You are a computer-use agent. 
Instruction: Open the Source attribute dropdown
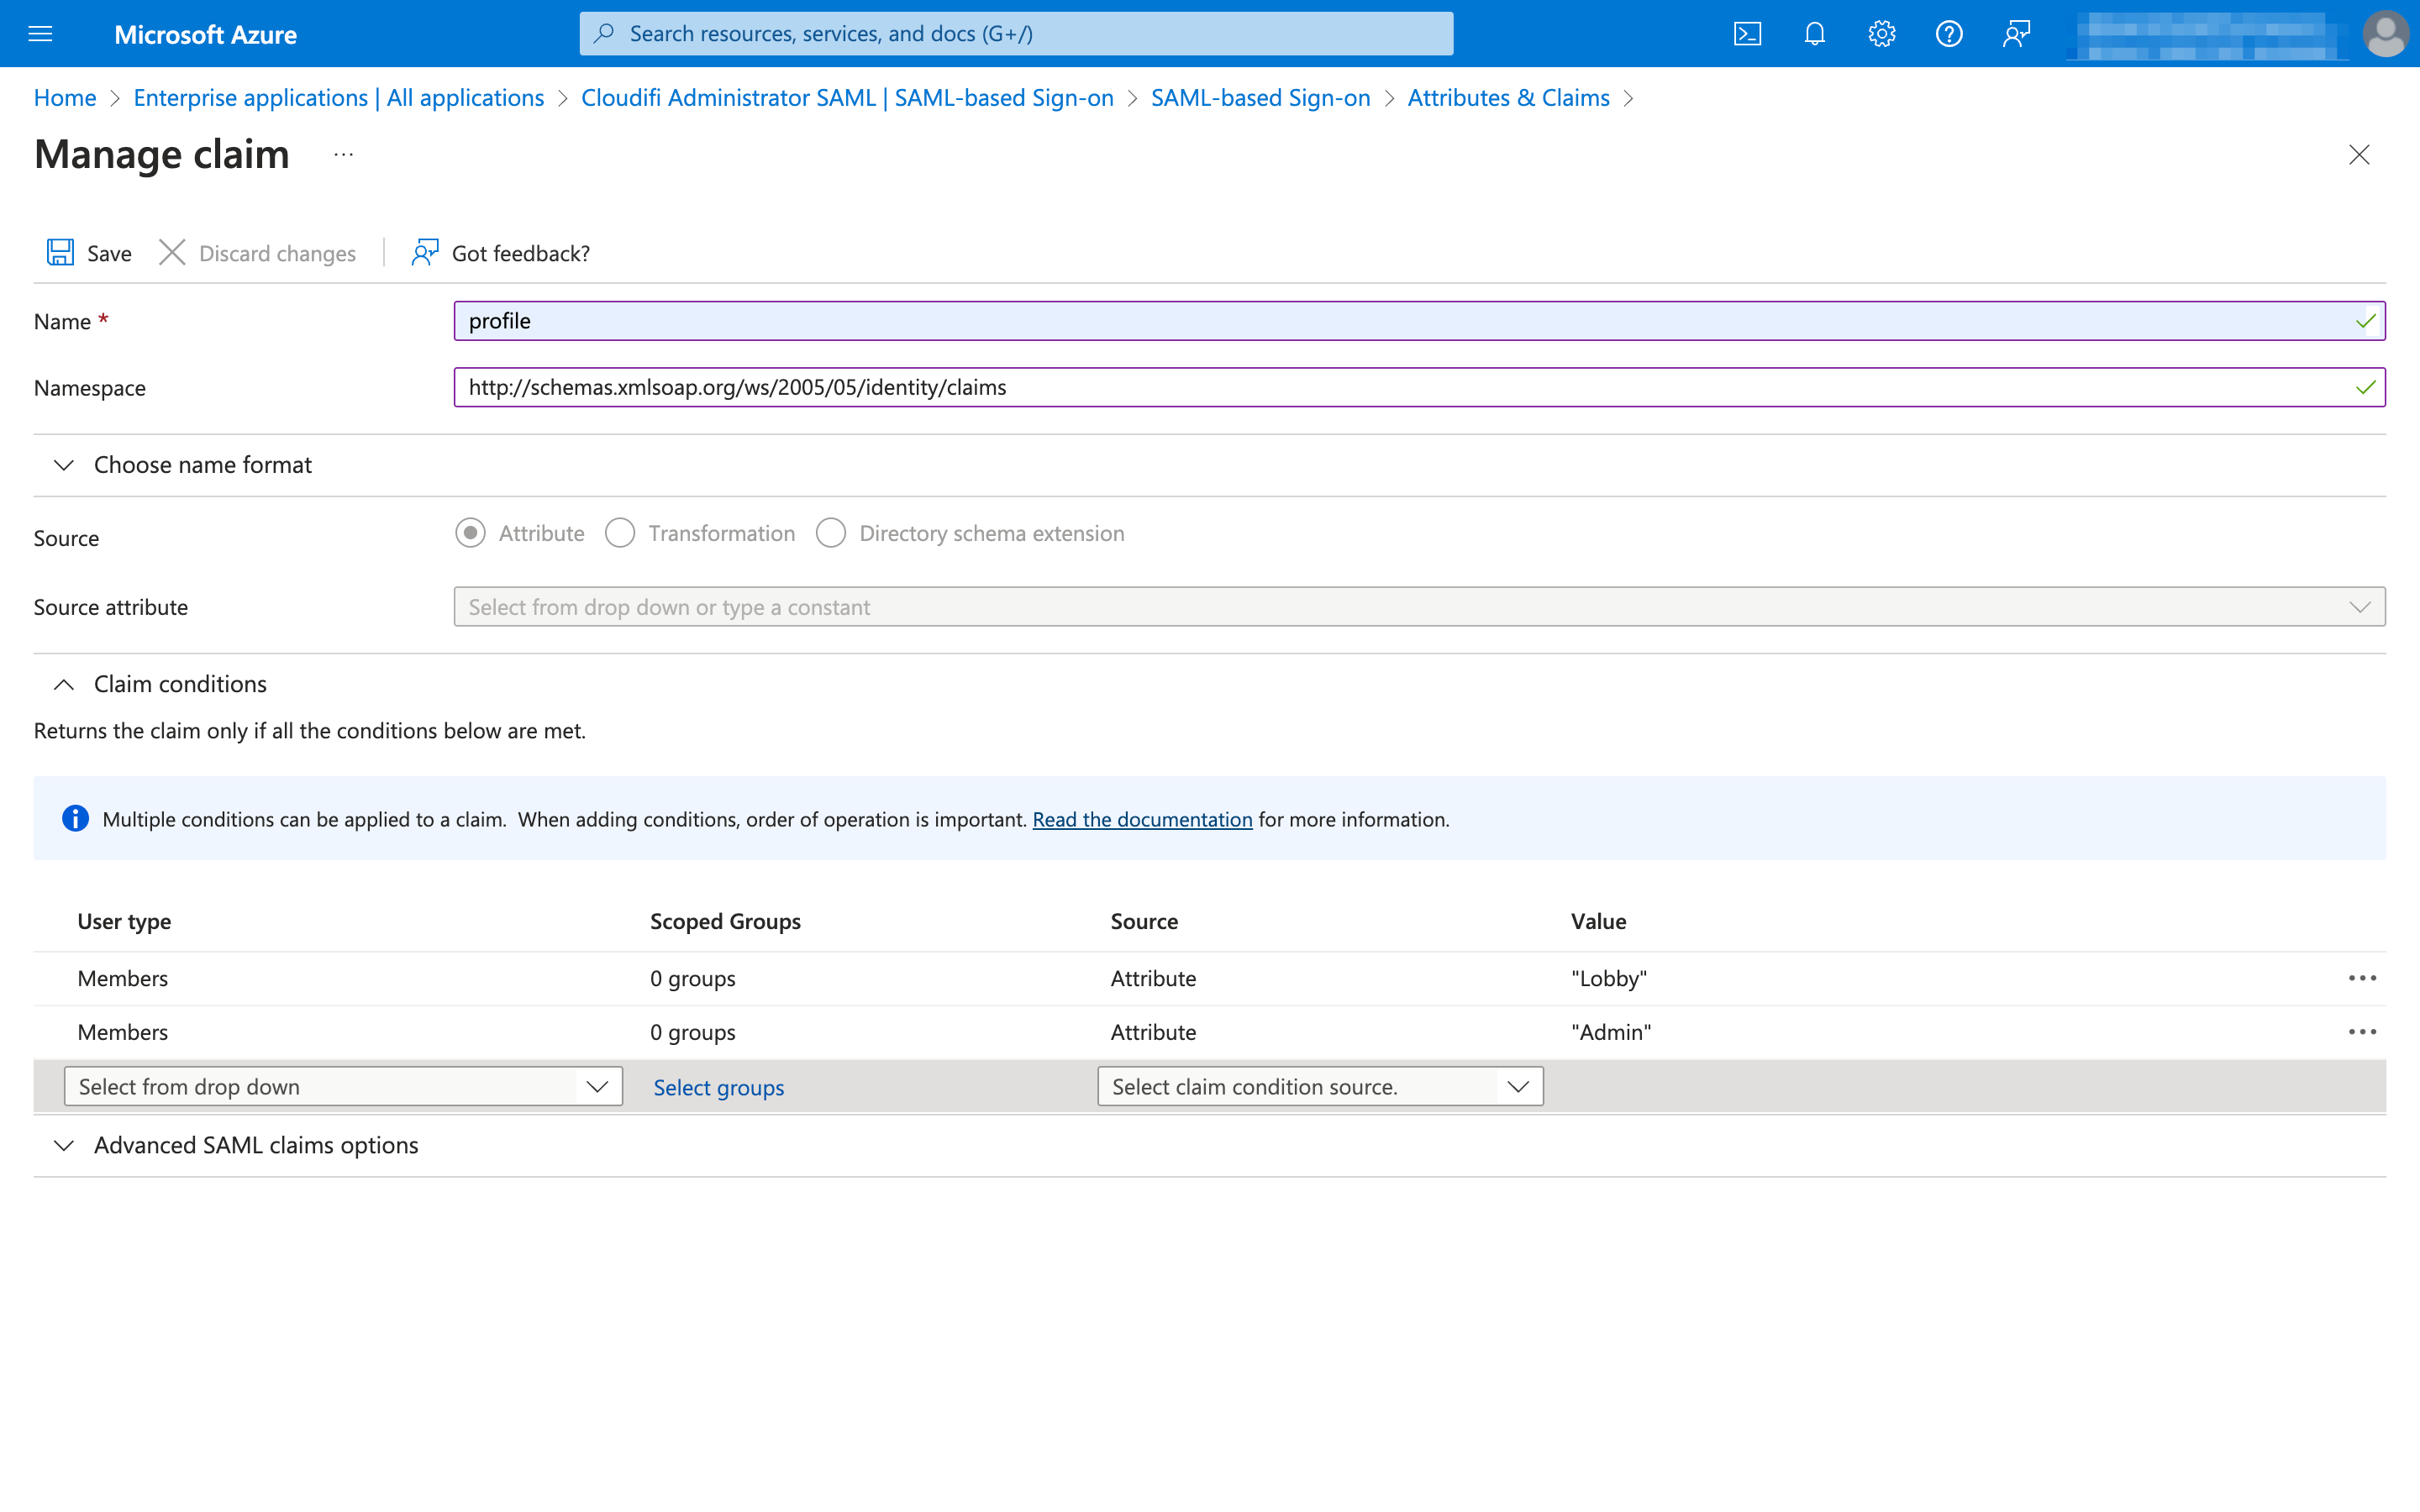coord(2361,606)
